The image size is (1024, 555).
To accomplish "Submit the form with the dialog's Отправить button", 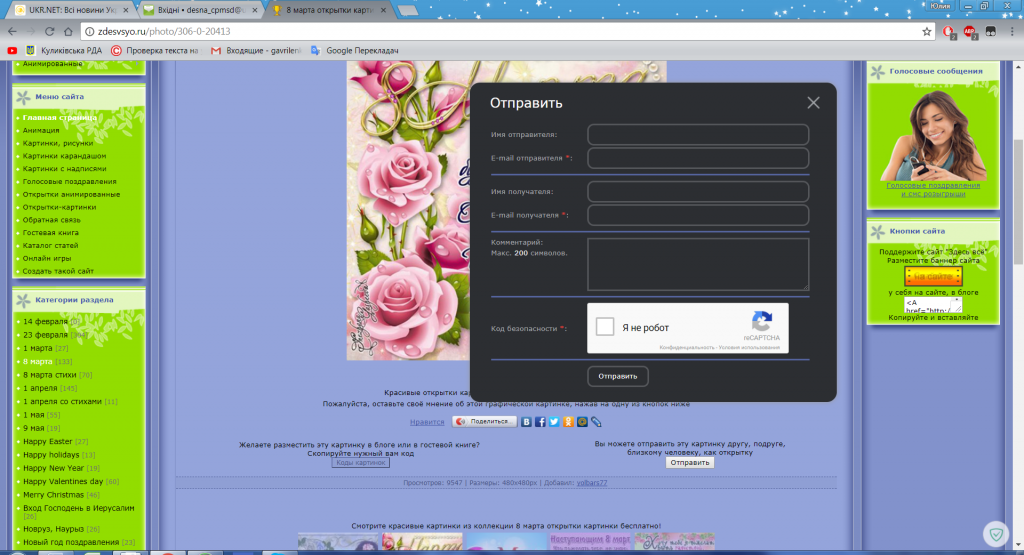I will tap(618, 376).
